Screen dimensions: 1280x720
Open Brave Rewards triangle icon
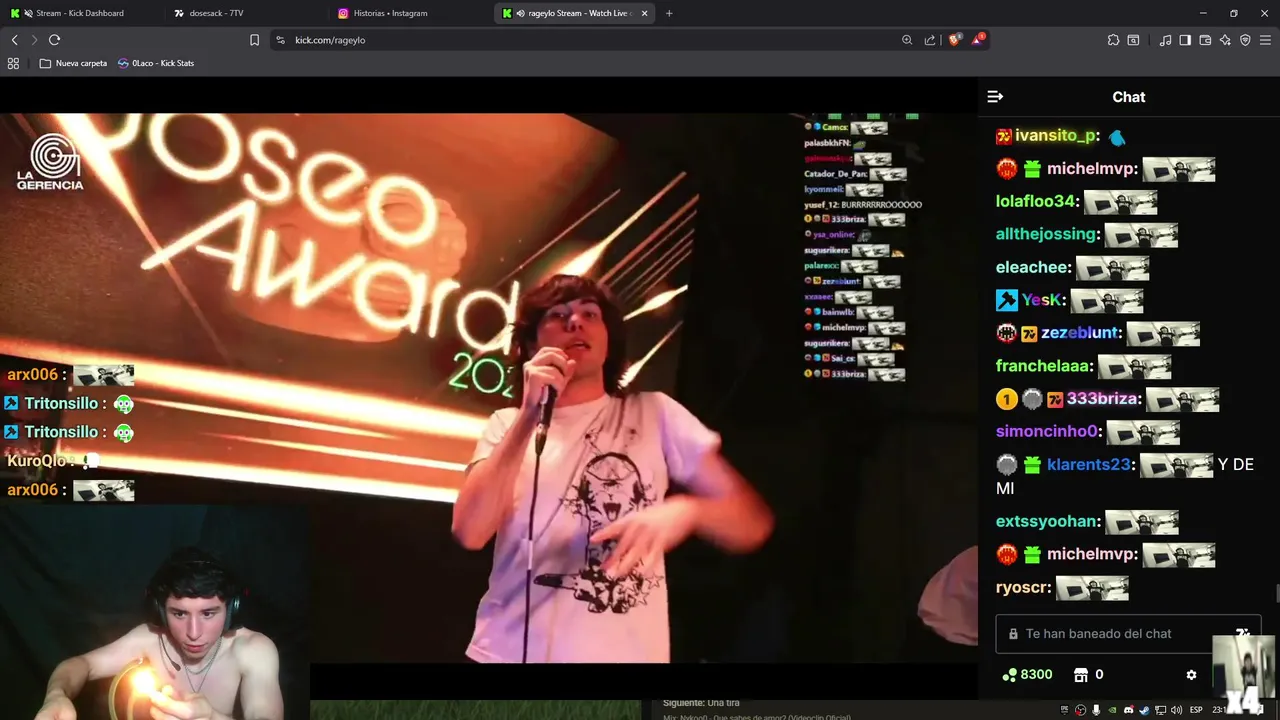(x=978, y=40)
